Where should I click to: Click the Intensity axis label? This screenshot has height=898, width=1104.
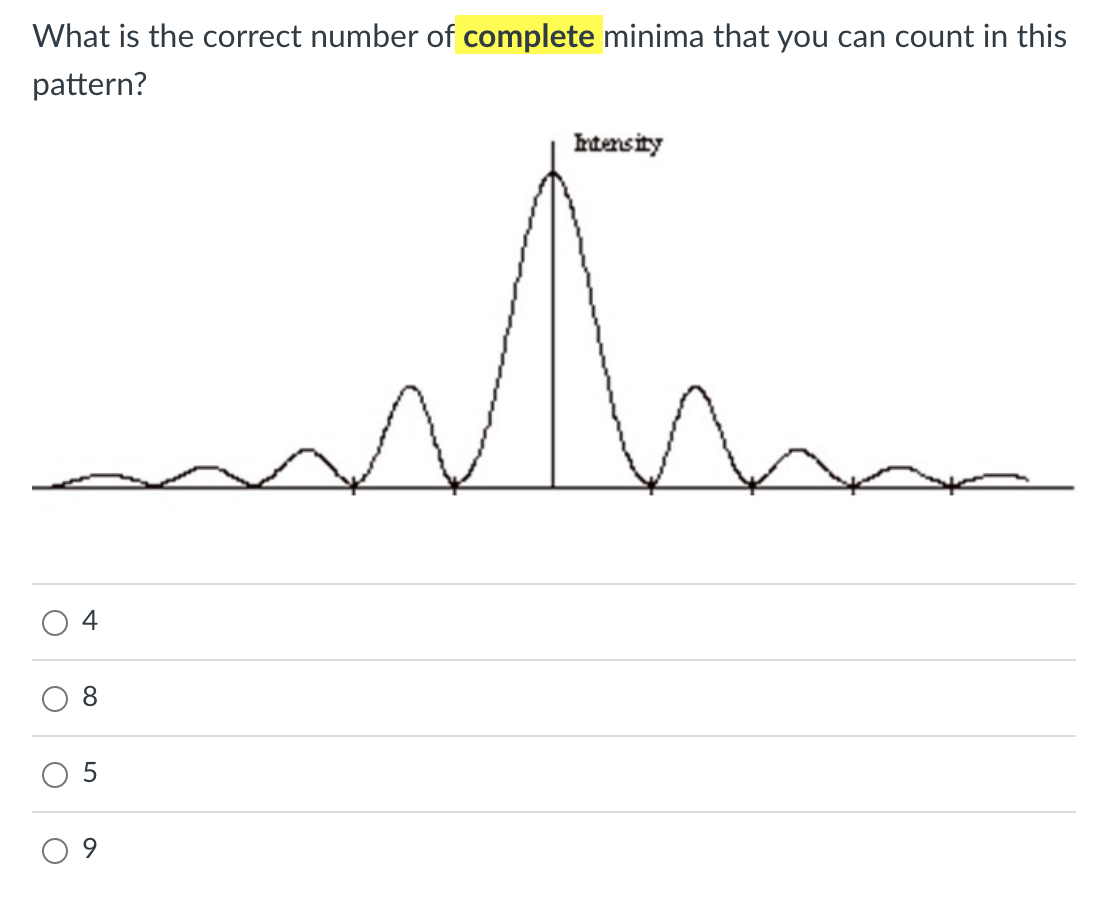coord(618,143)
